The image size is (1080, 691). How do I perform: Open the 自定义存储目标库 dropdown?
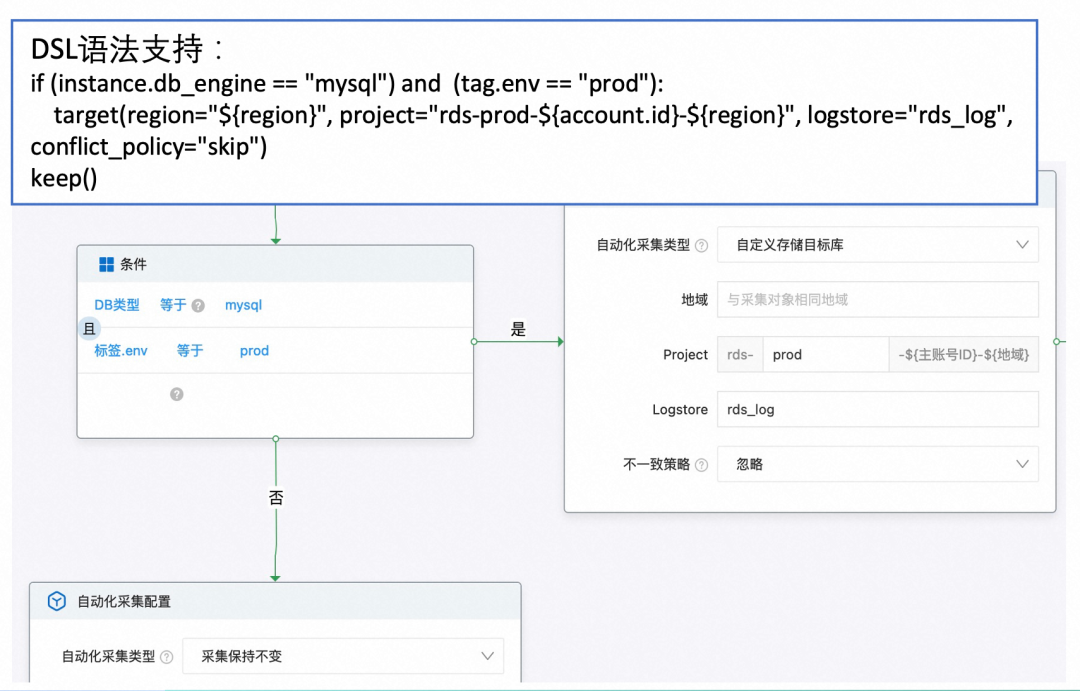point(877,245)
